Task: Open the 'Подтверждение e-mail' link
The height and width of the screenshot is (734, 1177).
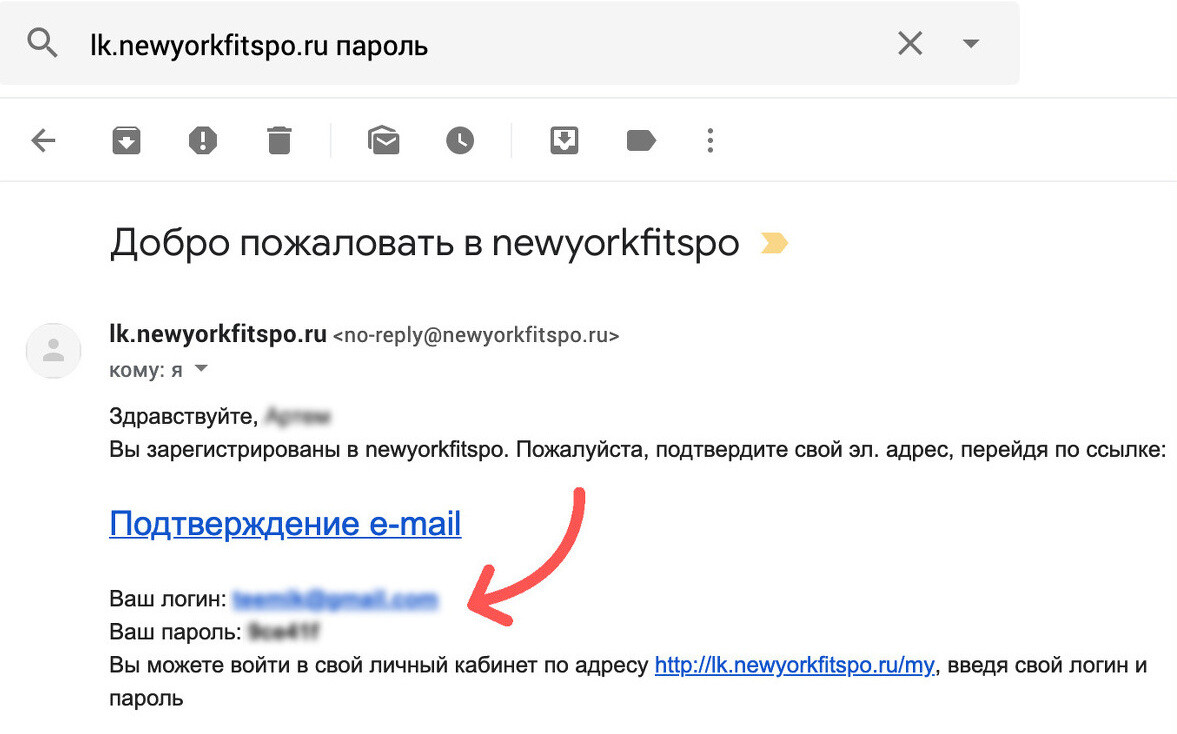Action: tap(285, 524)
